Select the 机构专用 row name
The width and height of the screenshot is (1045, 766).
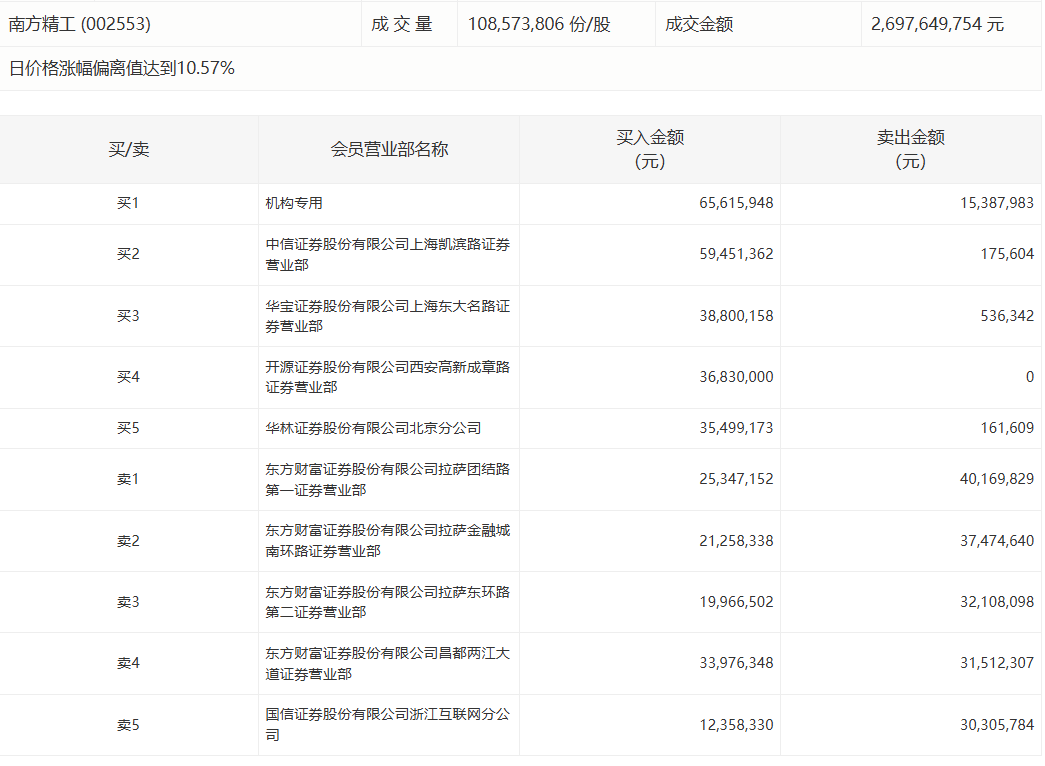click(x=294, y=203)
